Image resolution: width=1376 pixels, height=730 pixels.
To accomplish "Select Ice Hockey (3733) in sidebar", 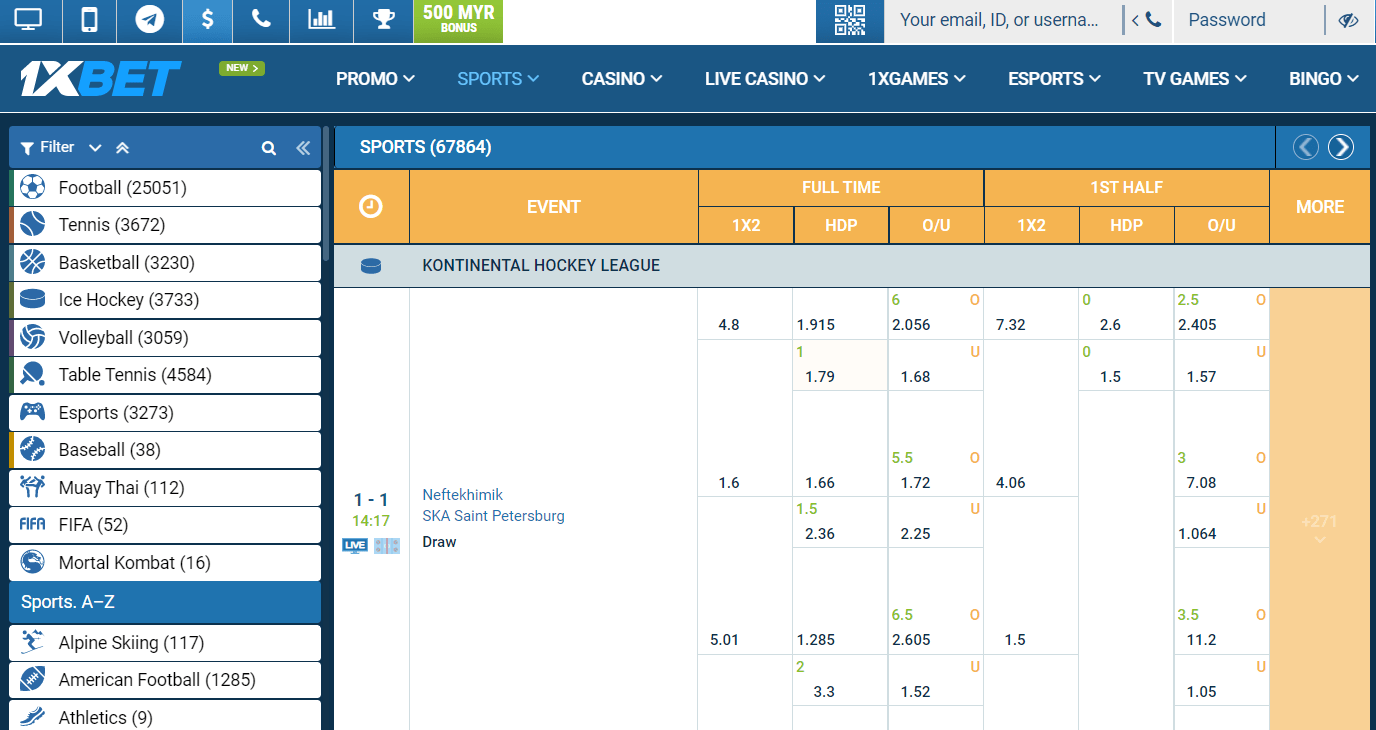I will pos(165,300).
